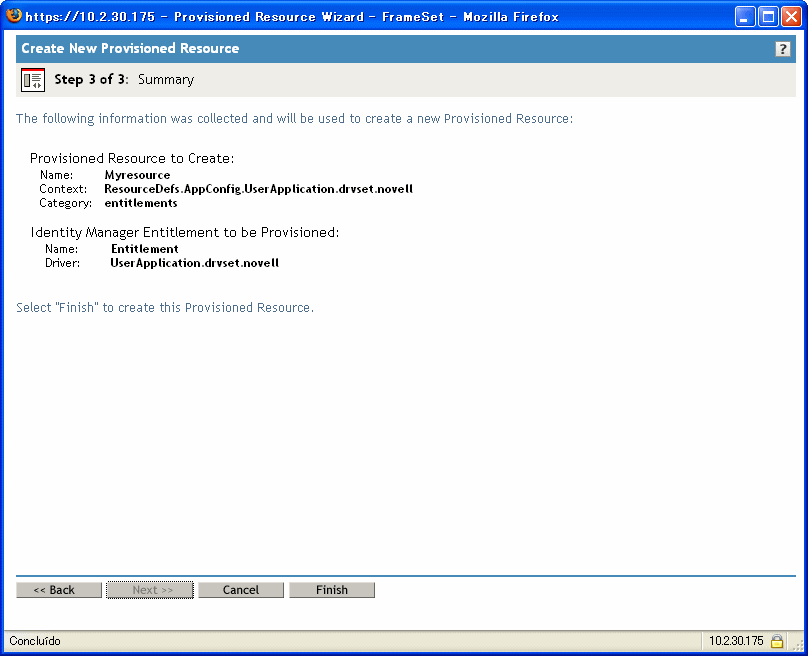Select the entitlement name "Entitlement"
Viewport: 808px width, 656px height.
tap(145, 249)
